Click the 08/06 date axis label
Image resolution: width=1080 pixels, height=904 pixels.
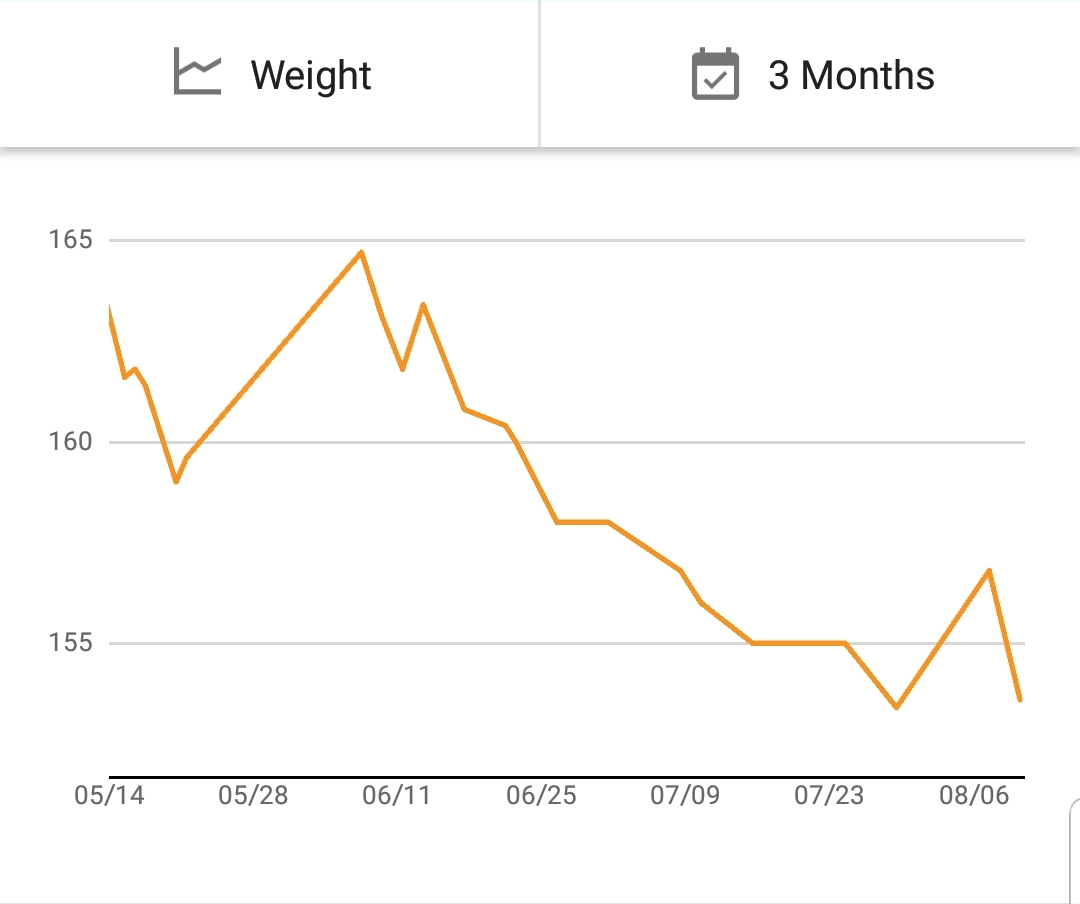974,795
